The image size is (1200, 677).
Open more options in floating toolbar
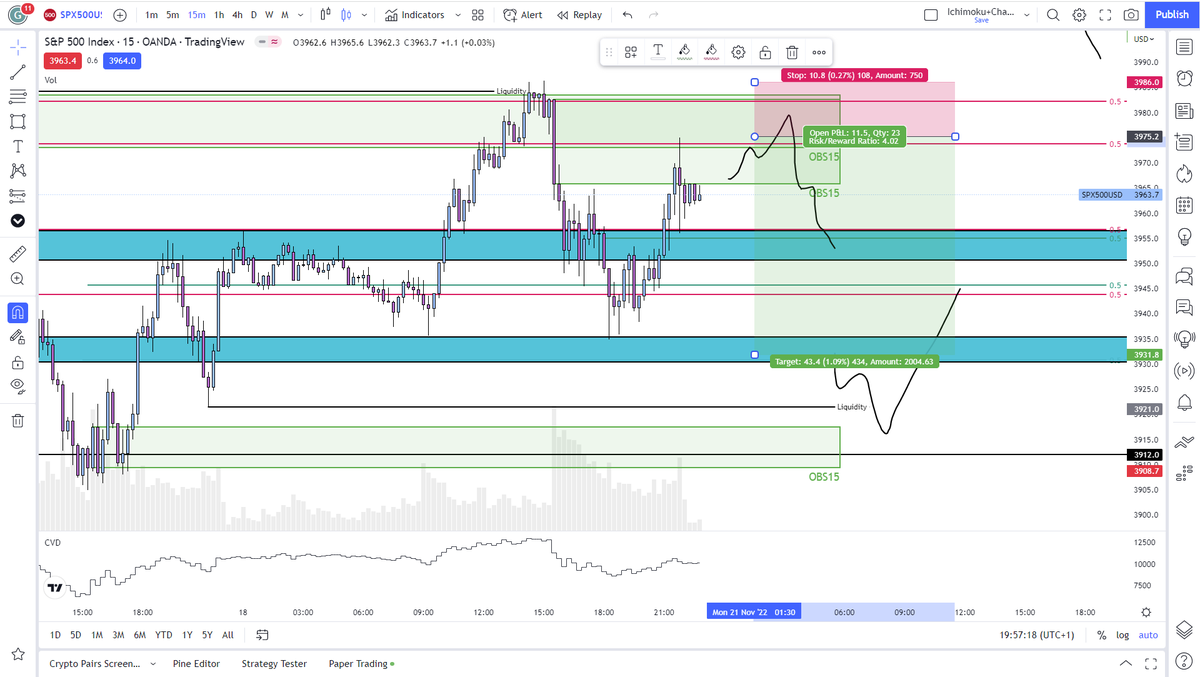(x=819, y=52)
